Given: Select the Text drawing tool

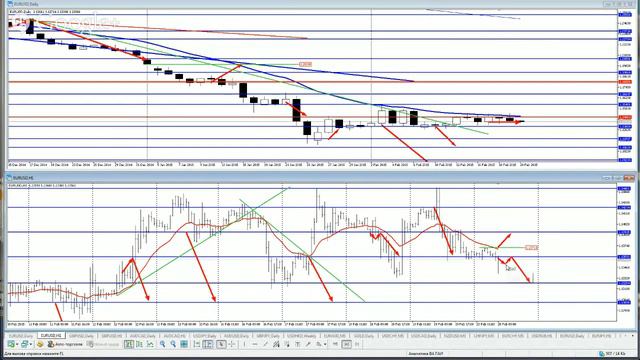Looking at the screenshot, I should coord(298,344).
